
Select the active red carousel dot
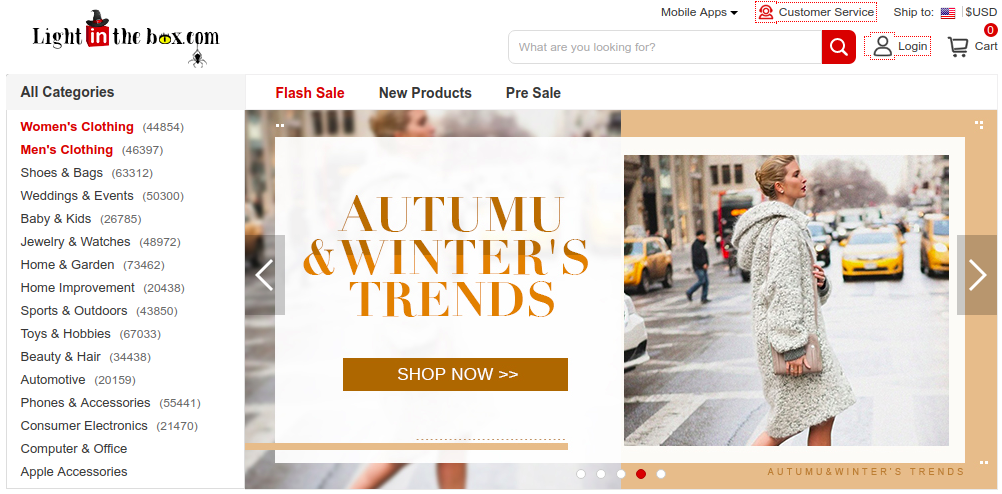641,474
